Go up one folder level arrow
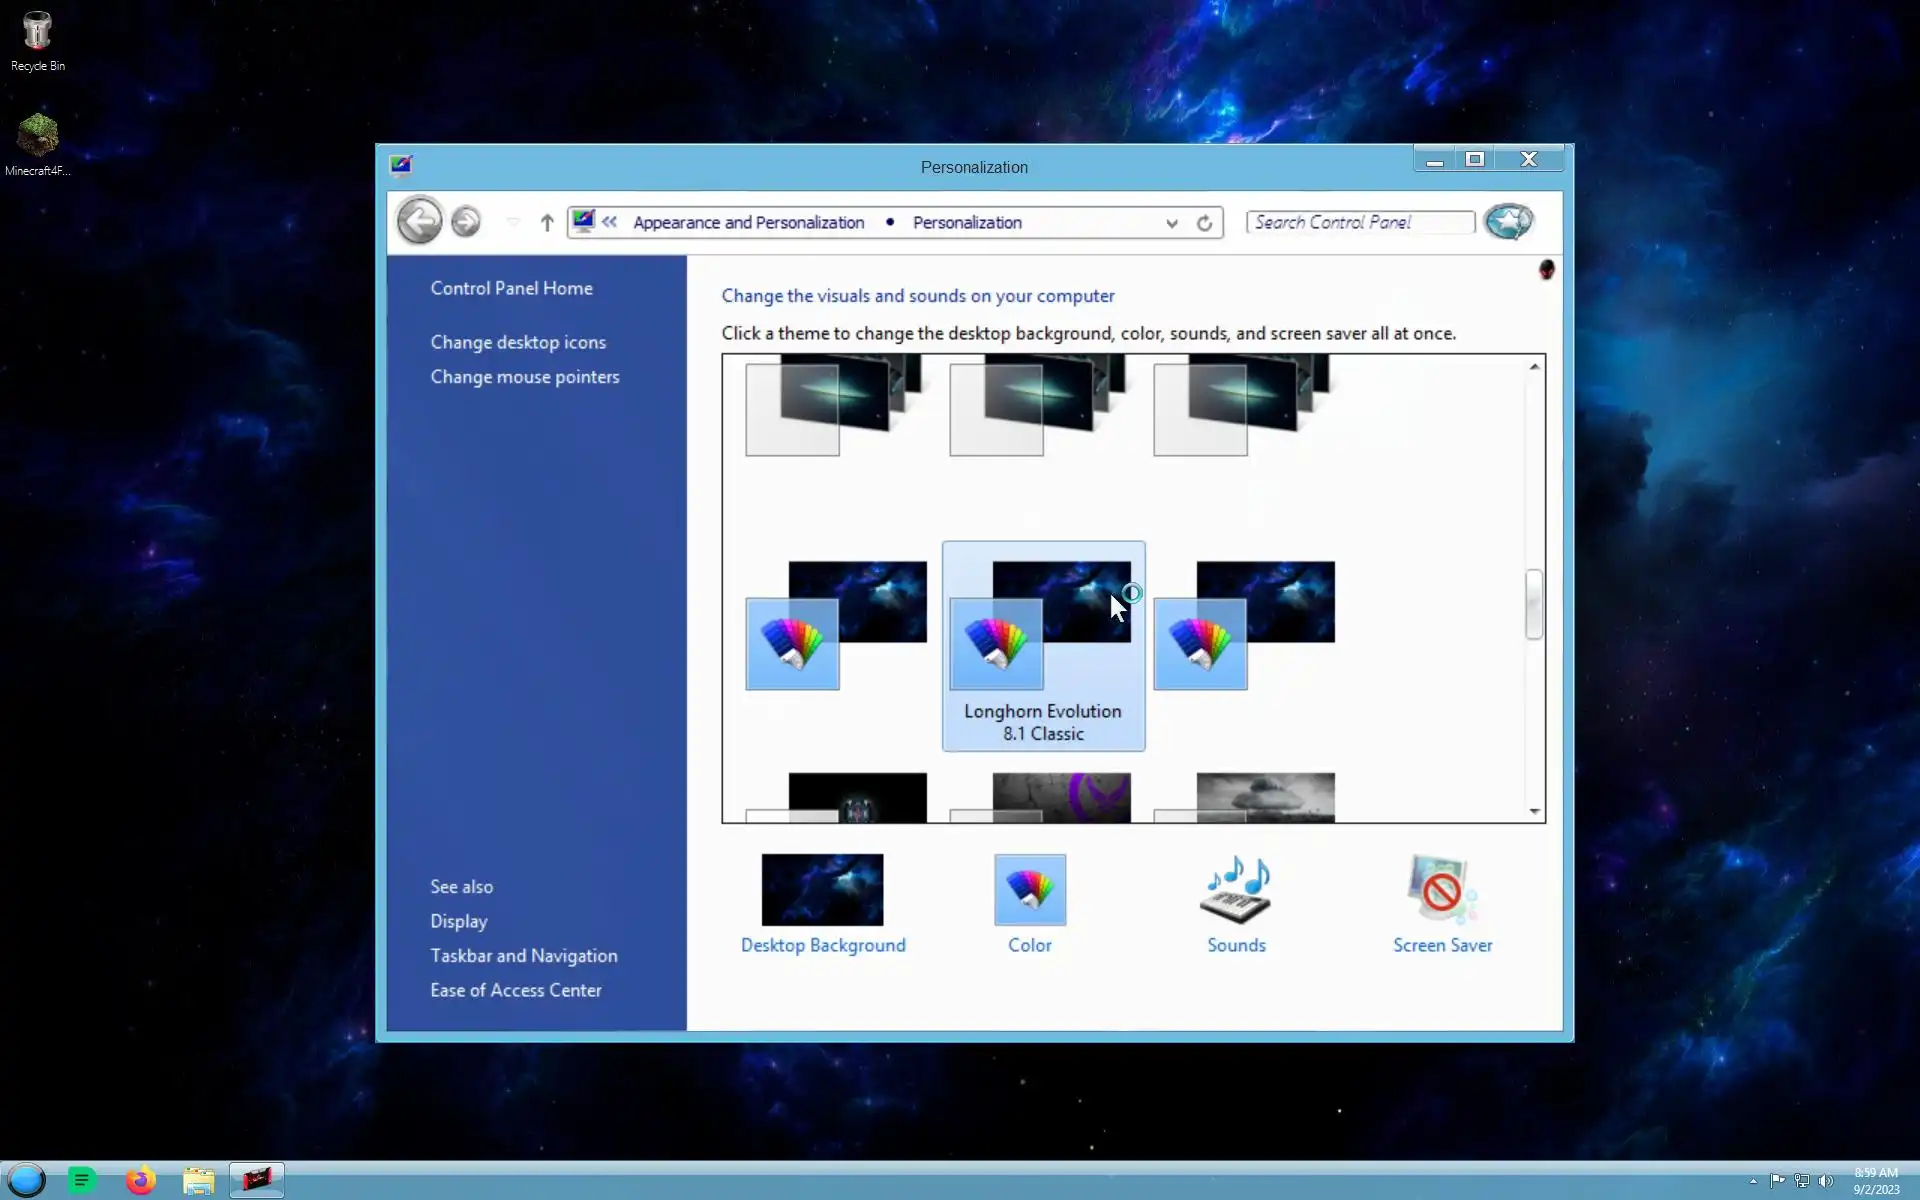Image resolution: width=1920 pixels, height=1200 pixels. point(547,222)
